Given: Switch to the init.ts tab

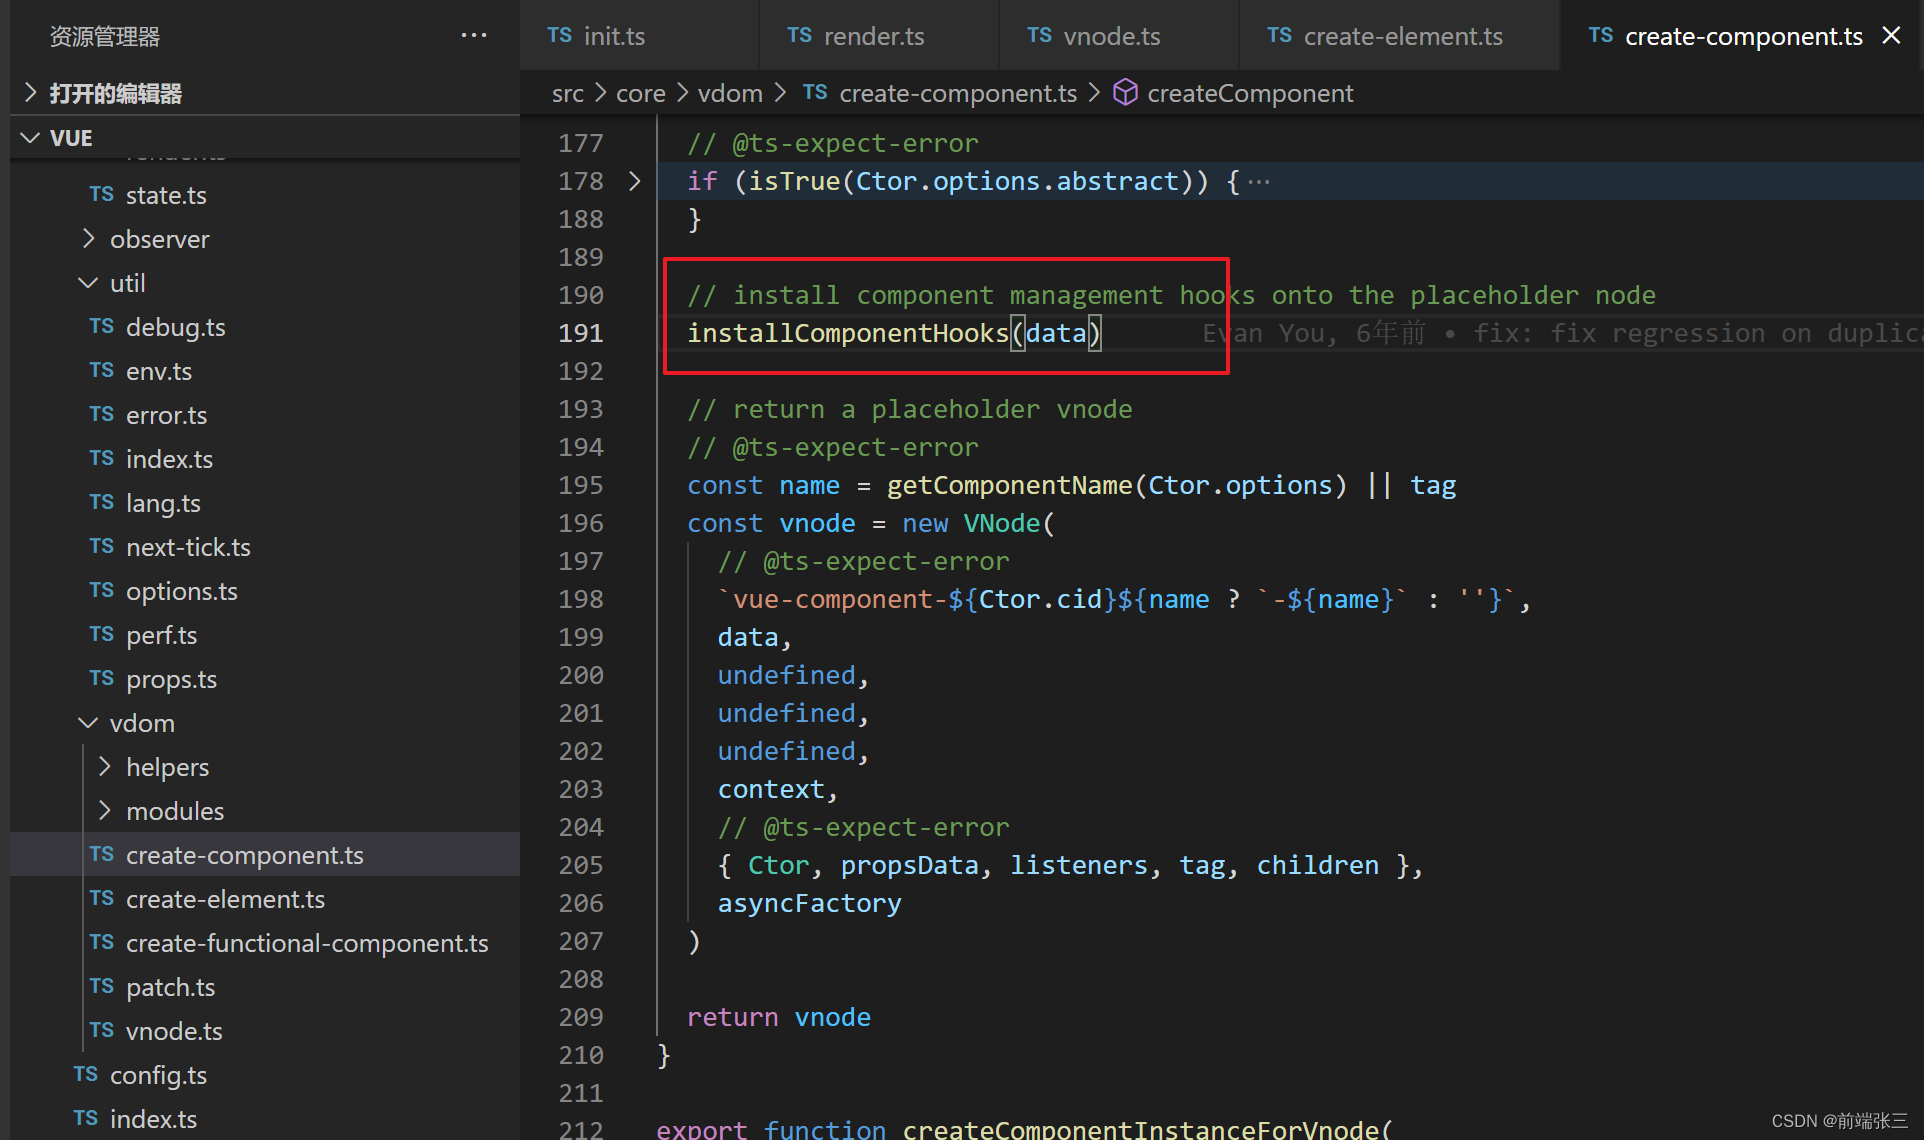Looking at the screenshot, I should [639, 36].
